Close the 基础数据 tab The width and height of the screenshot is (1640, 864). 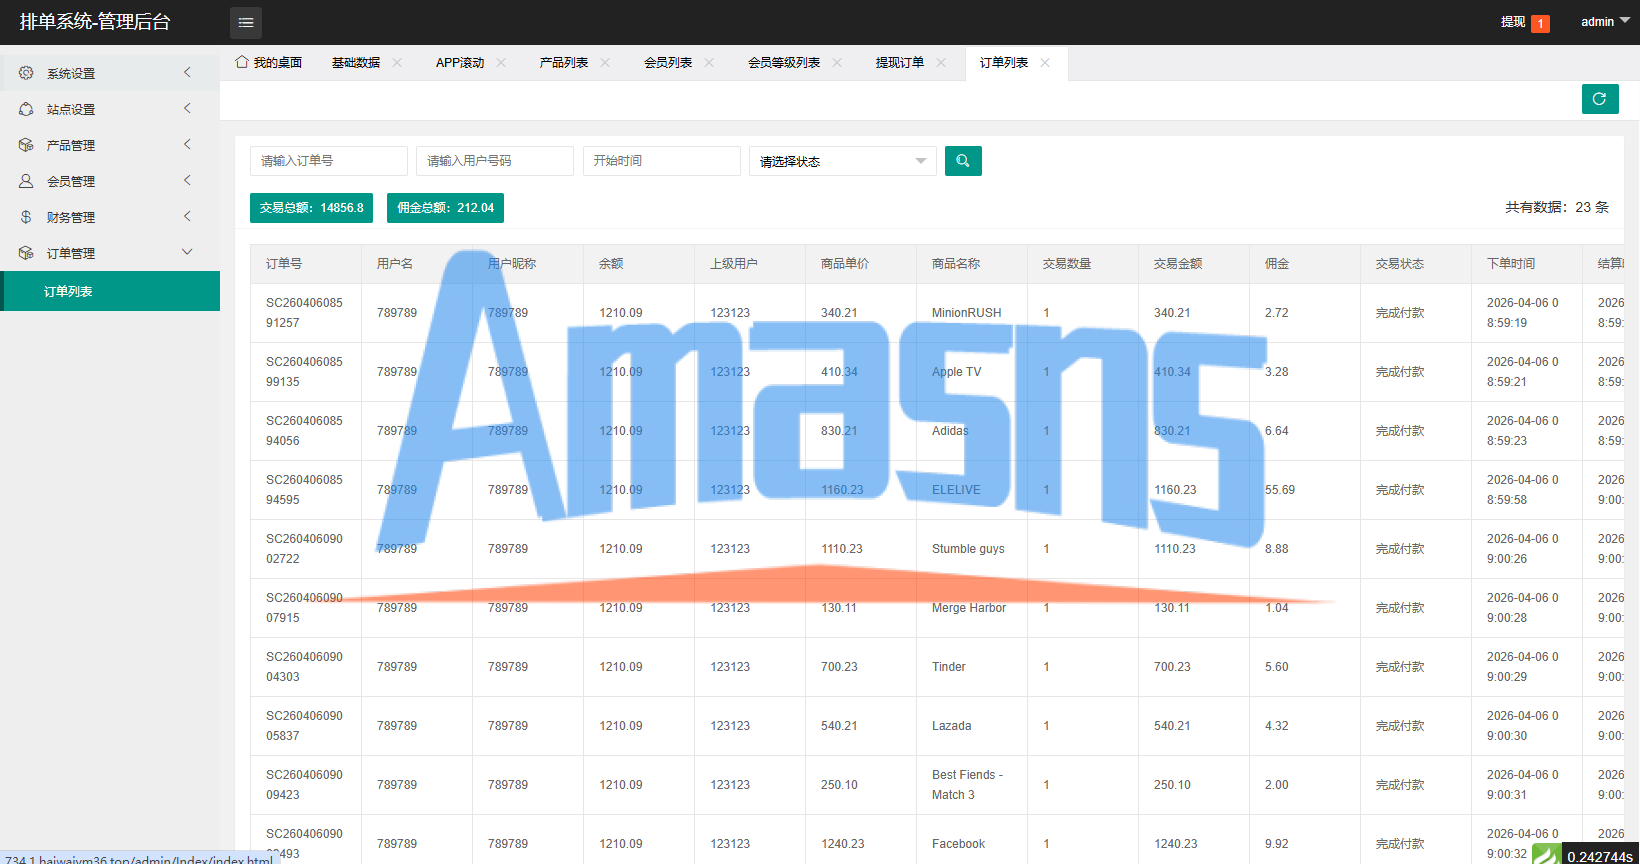(x=397, y=62)
